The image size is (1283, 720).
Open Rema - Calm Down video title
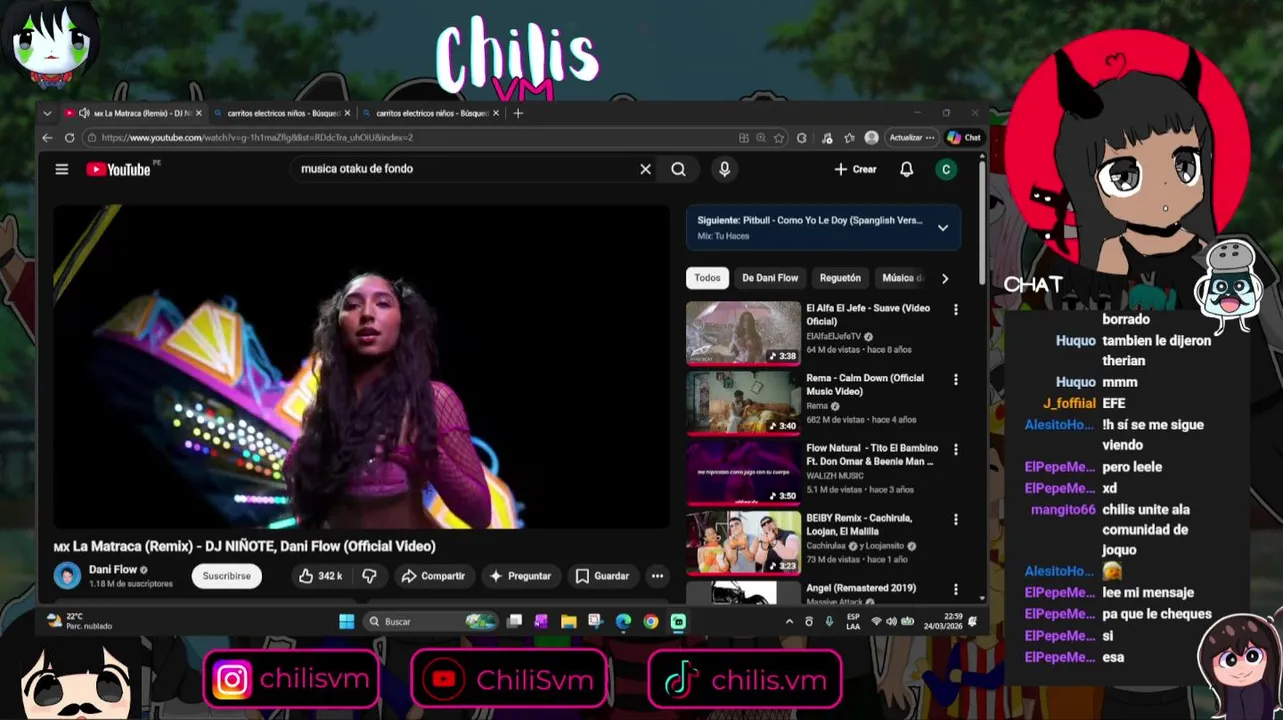pyautogui.click(x=865, y=384)
